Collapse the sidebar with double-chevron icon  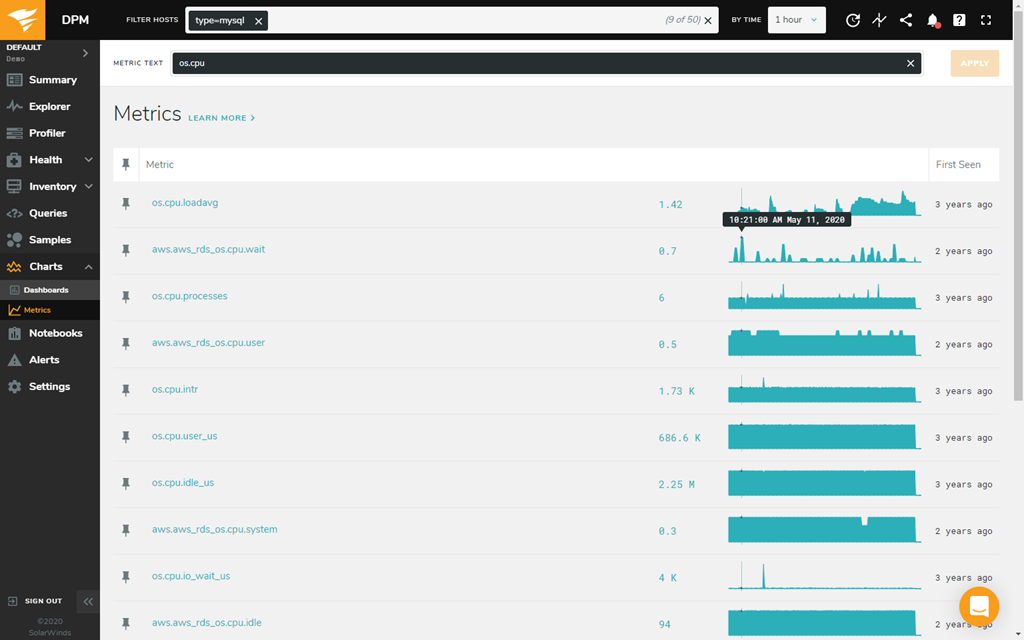(88, 601)
